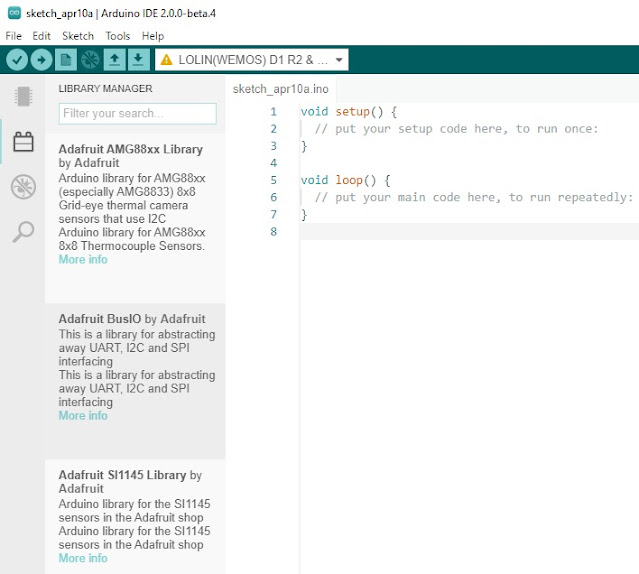This screenshot has height=574, width=639.
Task: Open the Debug panel in the sidebar
Action: pos(23,187)
